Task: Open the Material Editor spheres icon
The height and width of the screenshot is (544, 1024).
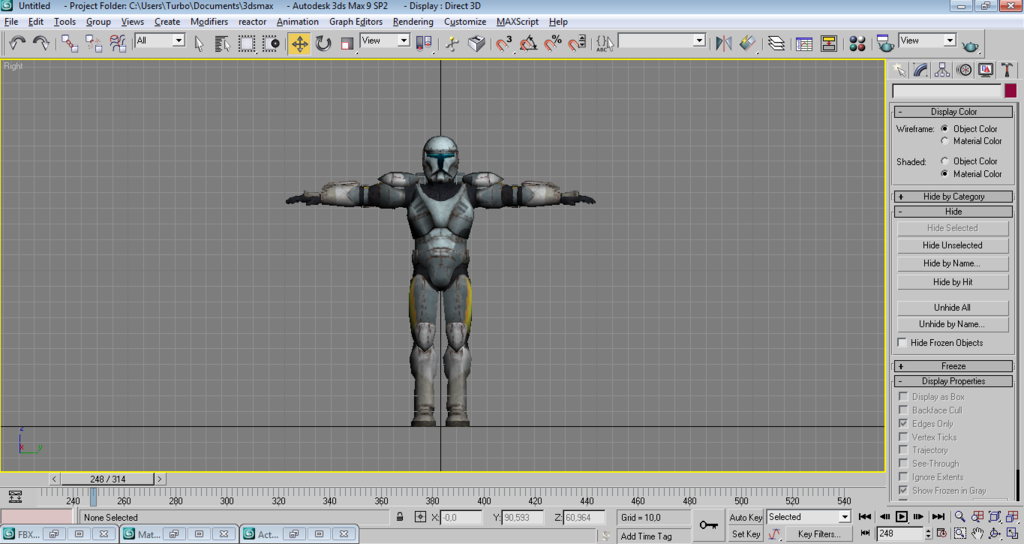Action: (857, 44)
